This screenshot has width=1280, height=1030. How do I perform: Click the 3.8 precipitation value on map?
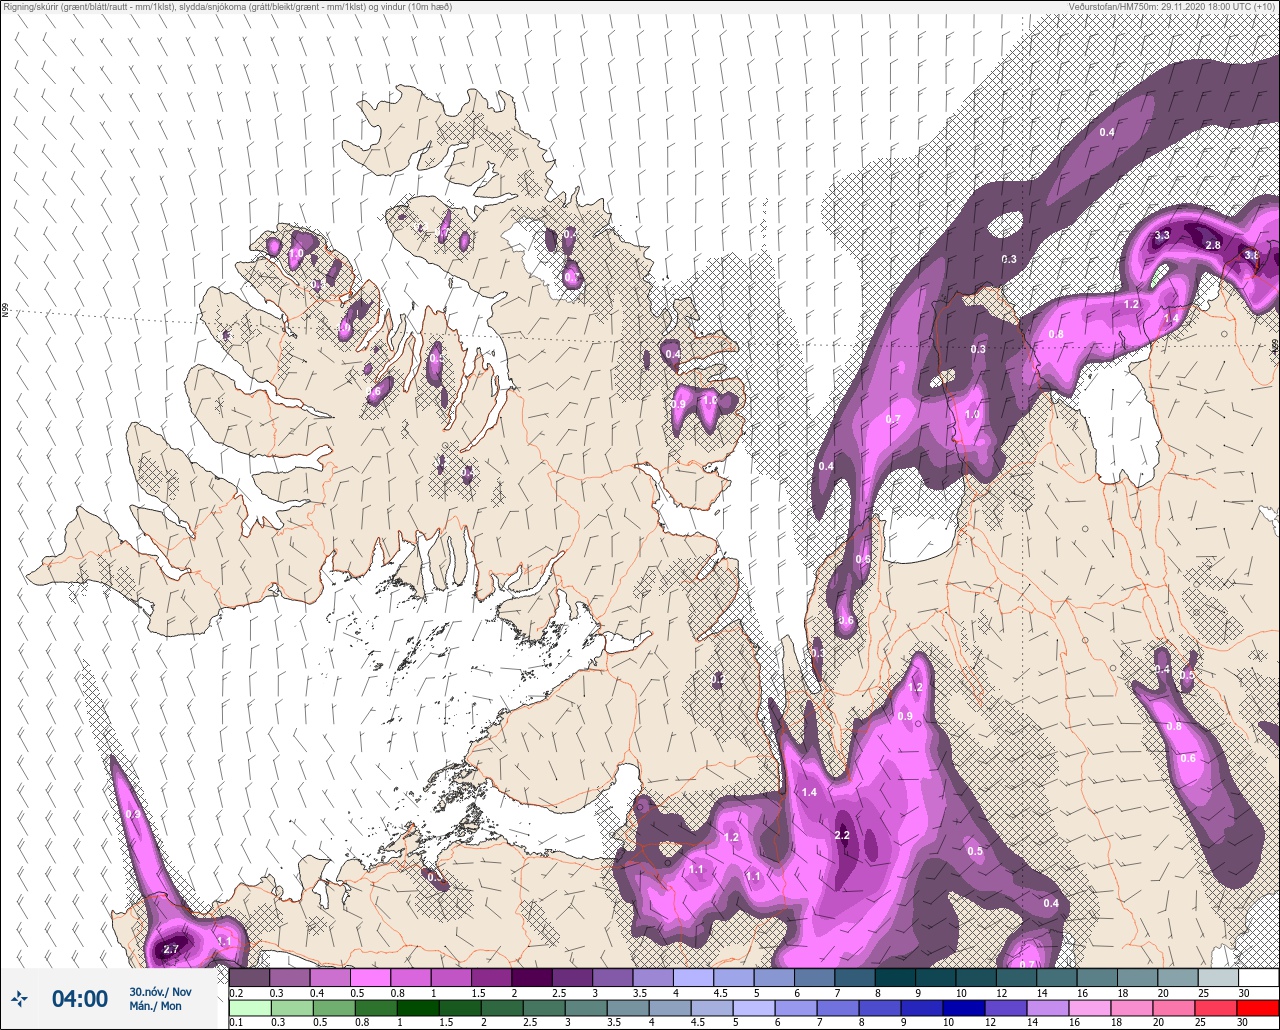1251,255
